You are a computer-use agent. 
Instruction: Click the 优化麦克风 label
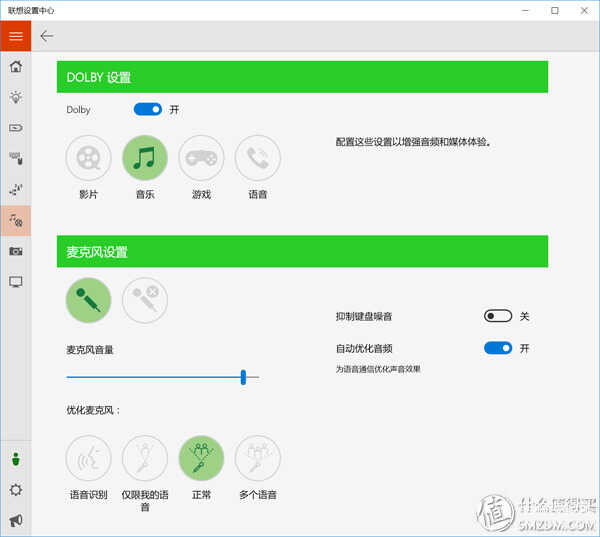tap(93, 410)
